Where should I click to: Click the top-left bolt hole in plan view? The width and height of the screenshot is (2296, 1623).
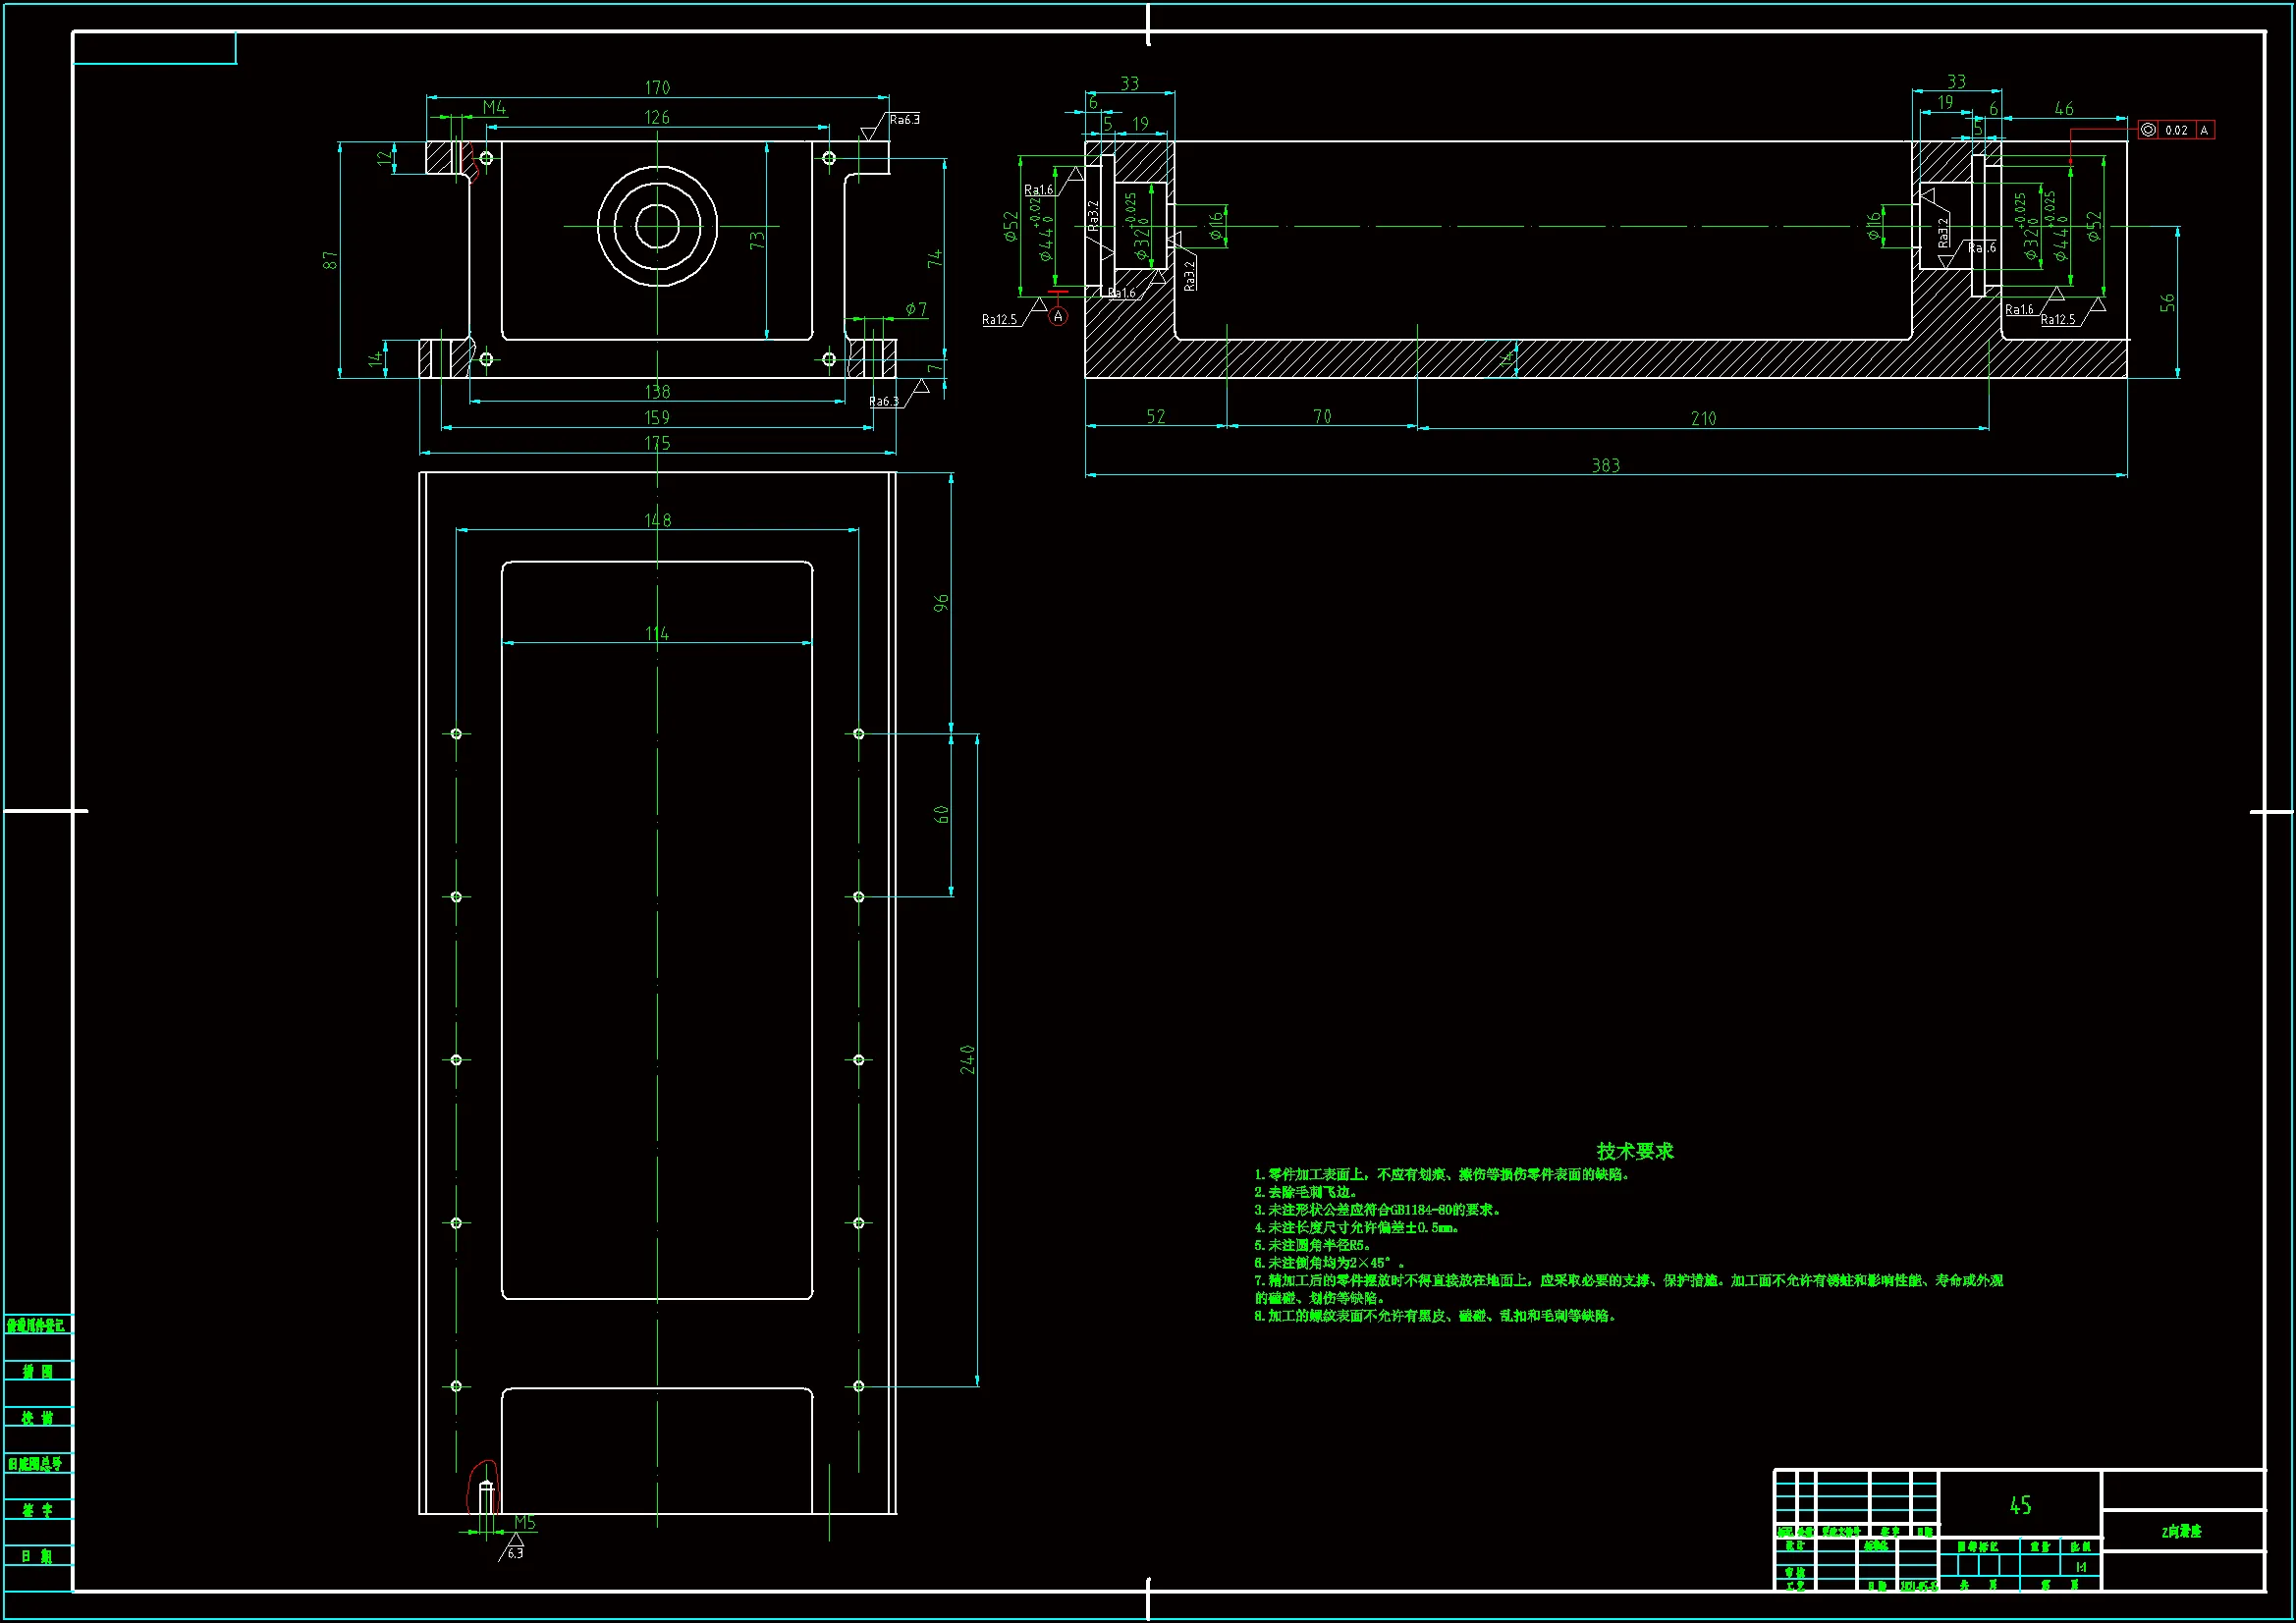tap(456, 734)
